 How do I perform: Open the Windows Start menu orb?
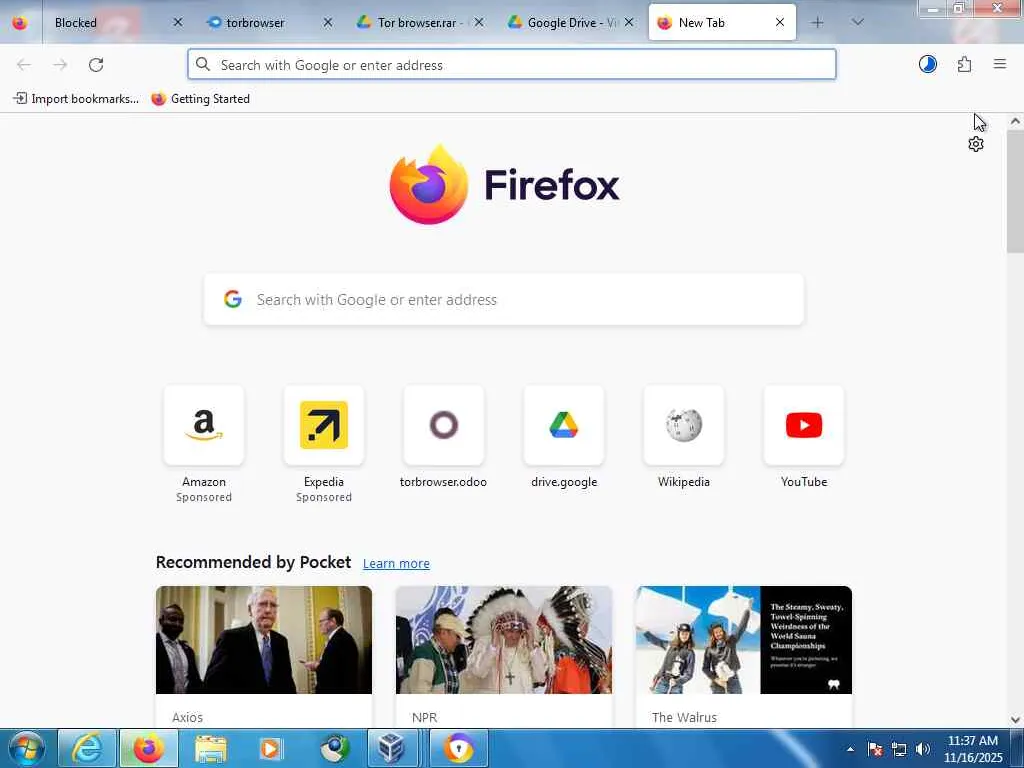27,748
